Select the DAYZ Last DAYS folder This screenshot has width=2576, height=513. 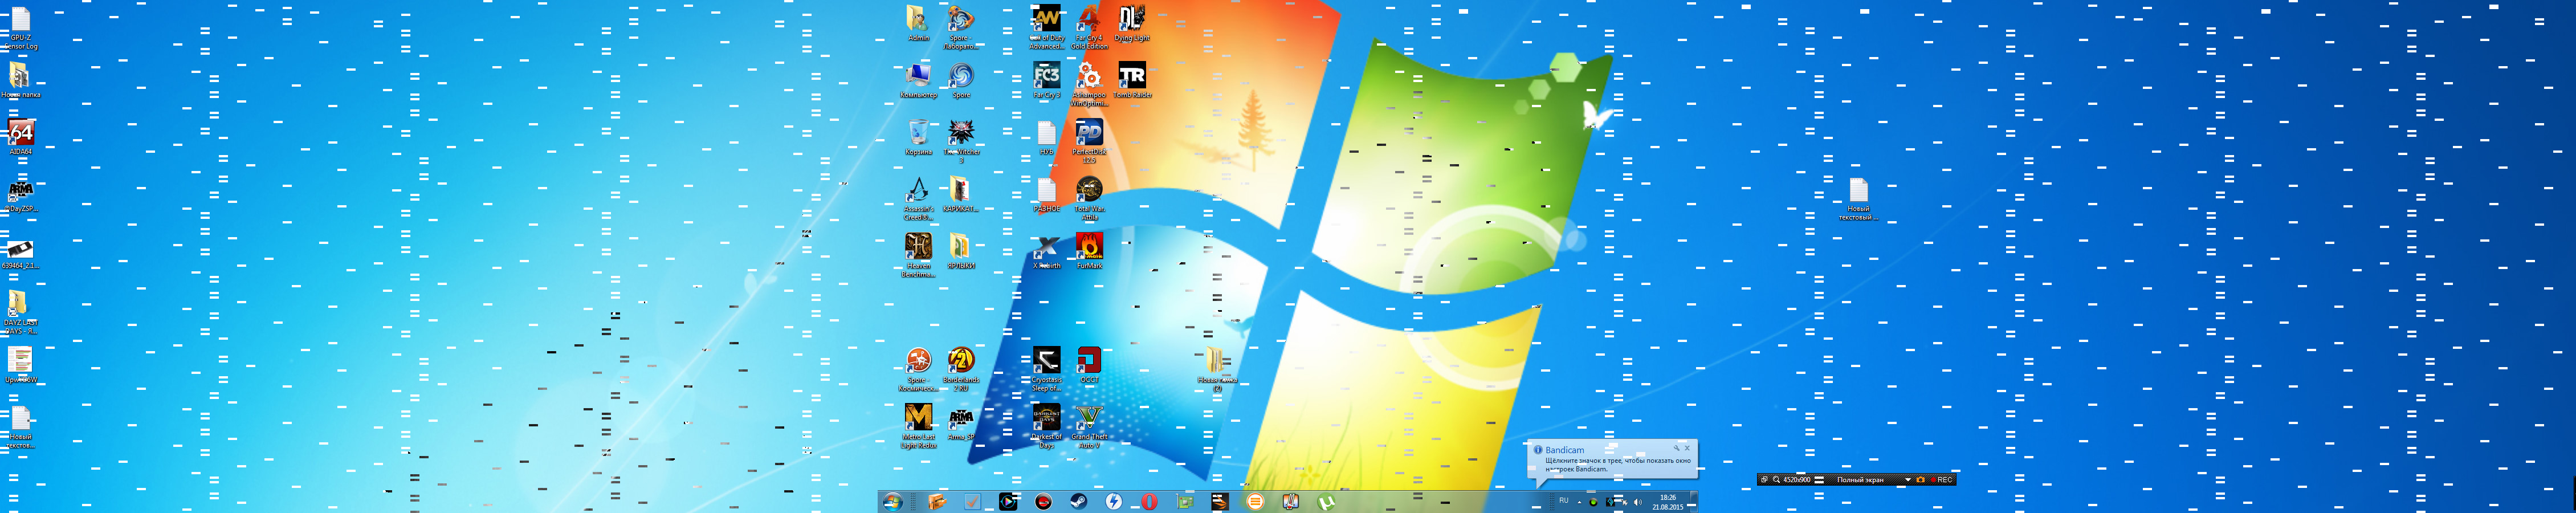tap(20, 312)
